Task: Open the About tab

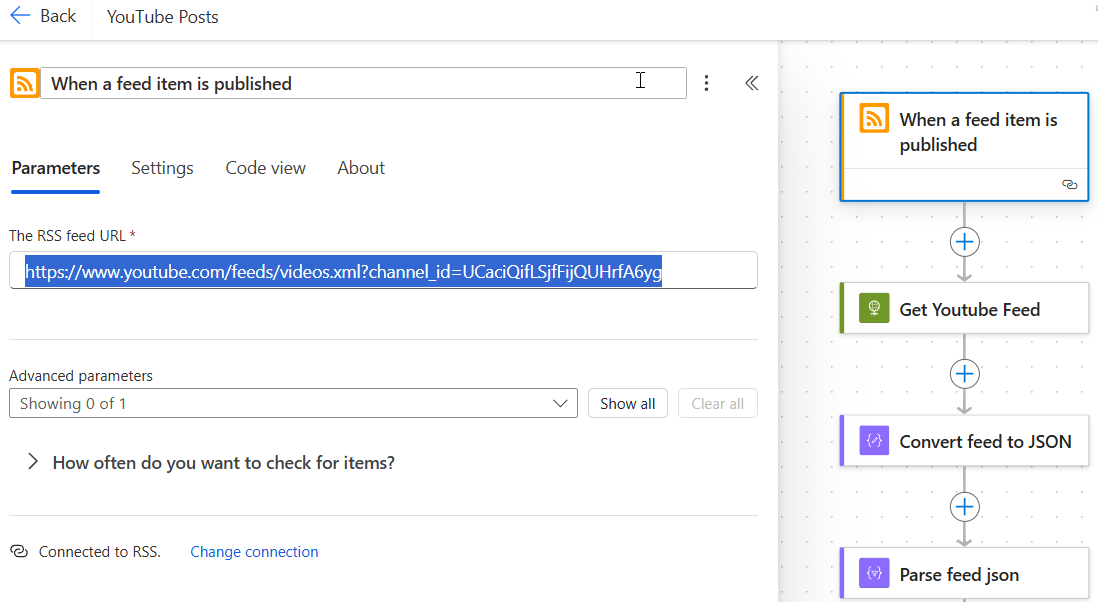Action: (361, 168)
